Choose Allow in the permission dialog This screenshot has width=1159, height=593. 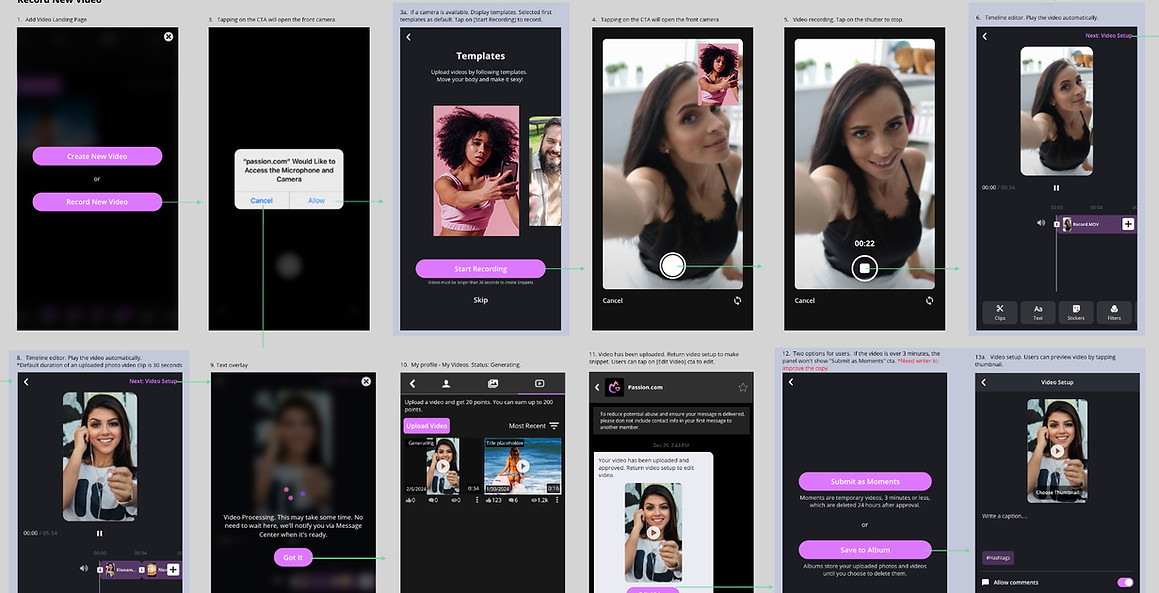[x=316, y=200]
